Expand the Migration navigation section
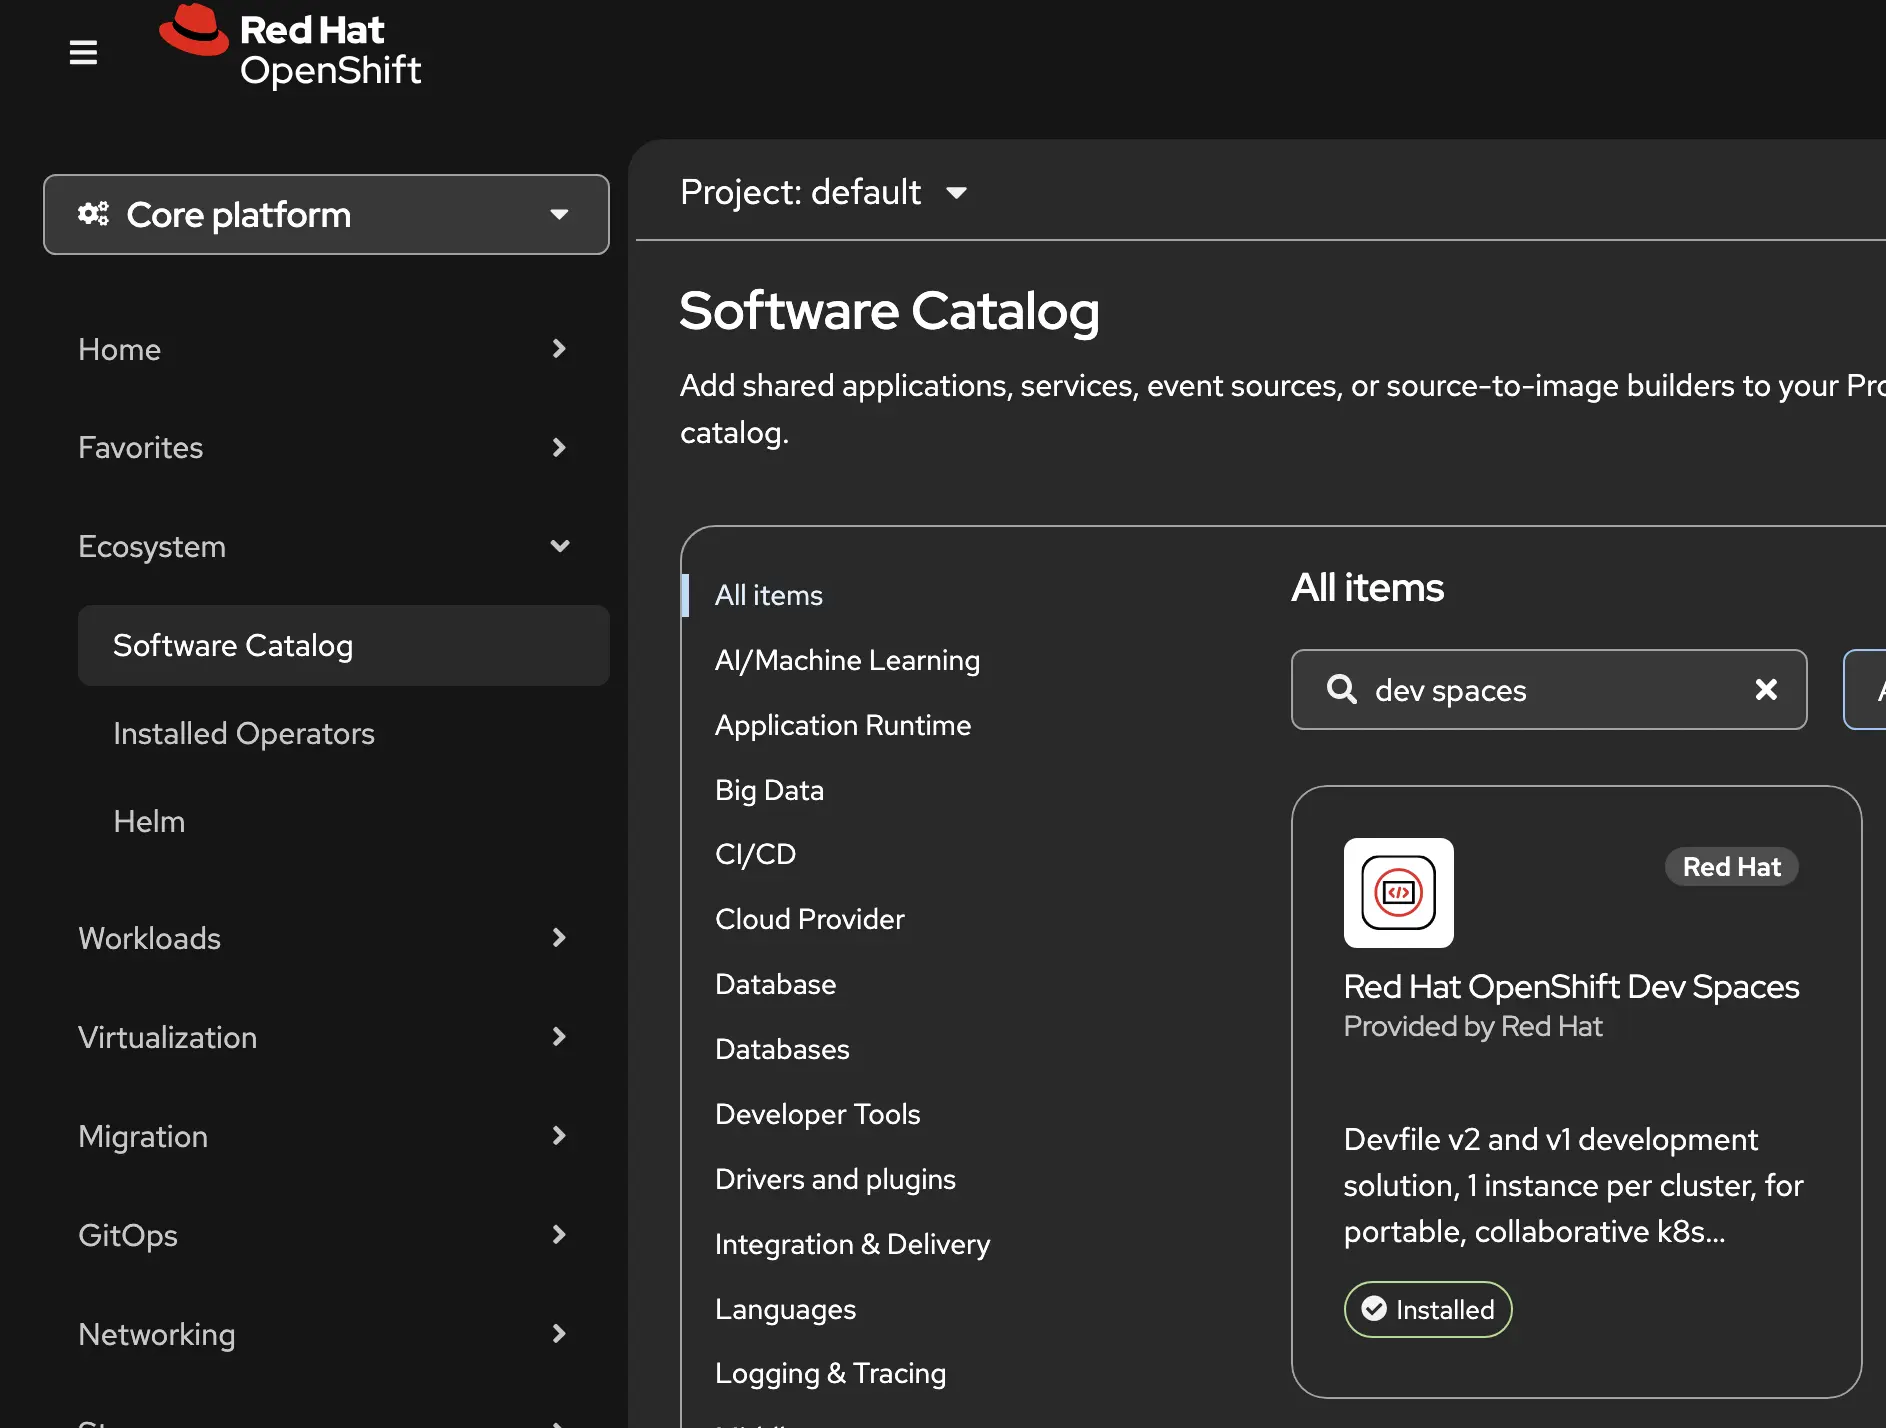The image size is (1886, 1428). coord(324,1136)
